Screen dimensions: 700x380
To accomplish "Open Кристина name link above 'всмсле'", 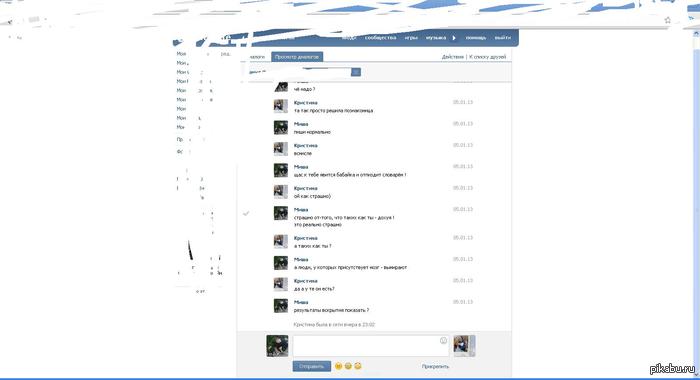I will 306,146.
